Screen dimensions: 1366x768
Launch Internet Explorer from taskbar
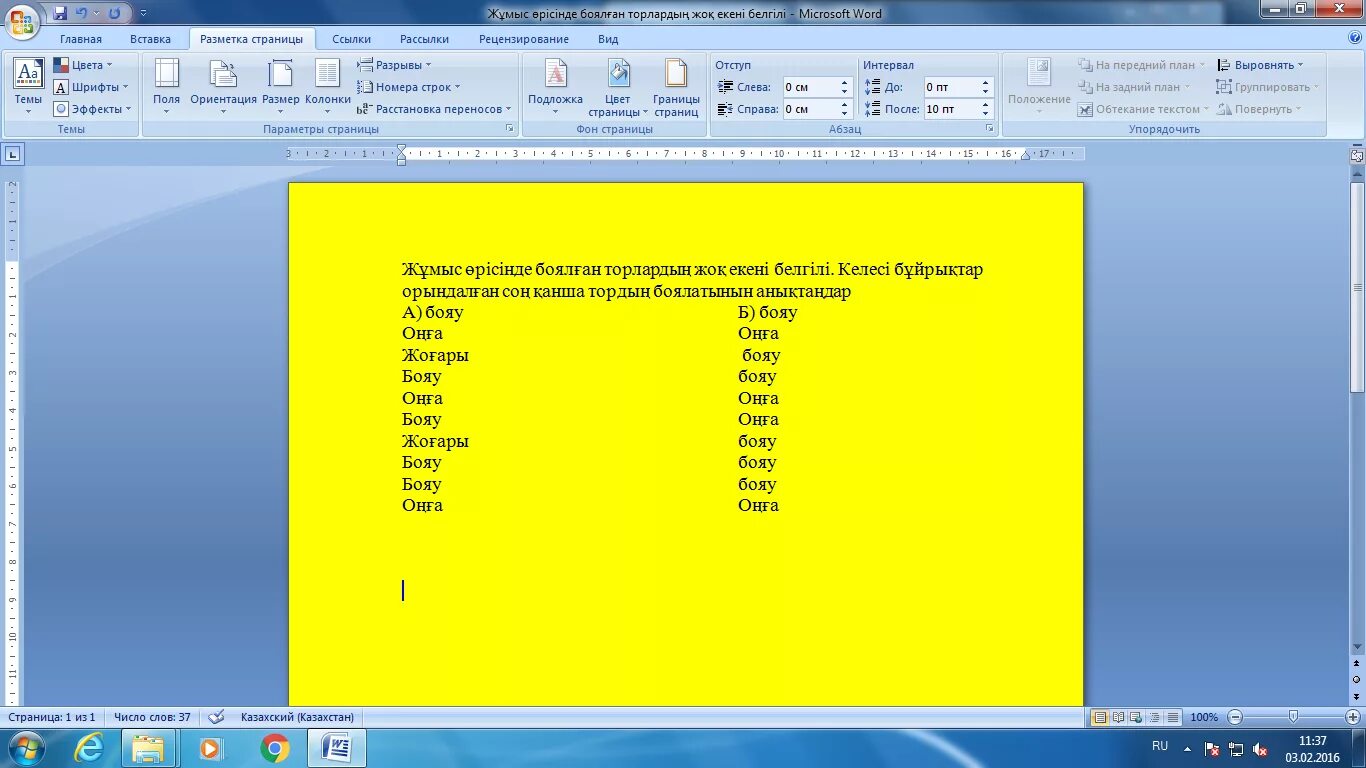pyautogui.click(x=90, y=748)
